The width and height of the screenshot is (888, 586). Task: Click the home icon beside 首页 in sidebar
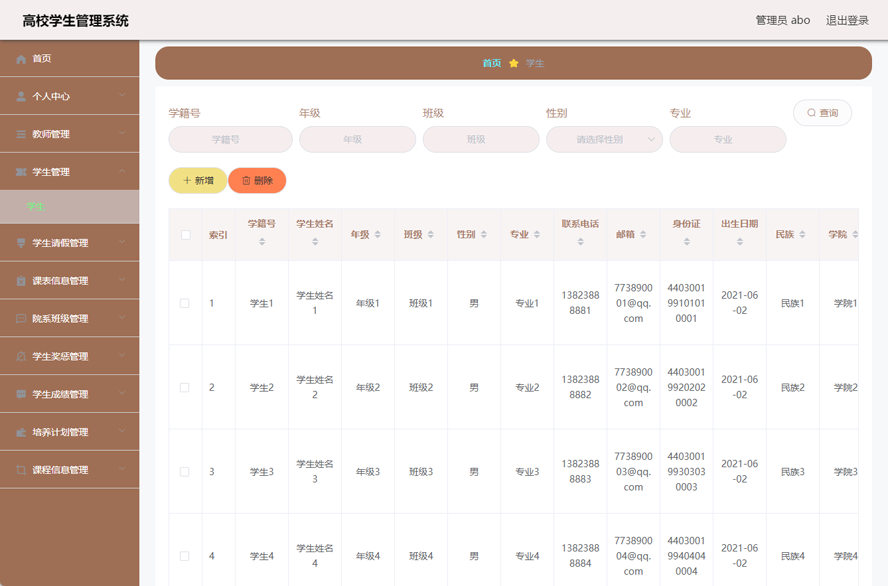(21, 59)
